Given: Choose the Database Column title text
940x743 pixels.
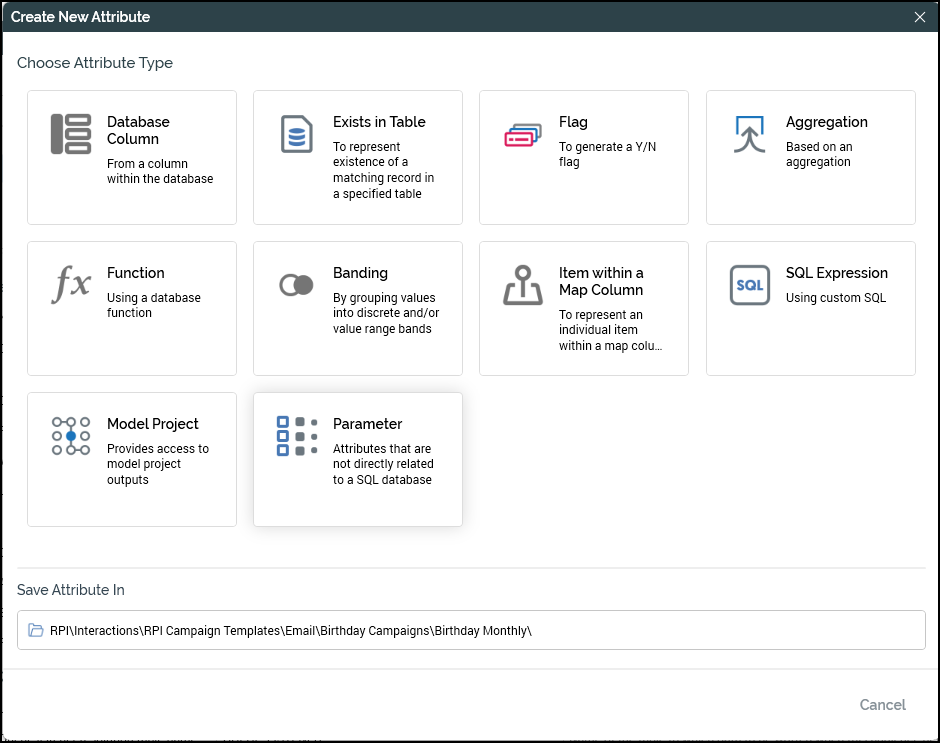Looking at the screenshot, I should tap(138, 130).
